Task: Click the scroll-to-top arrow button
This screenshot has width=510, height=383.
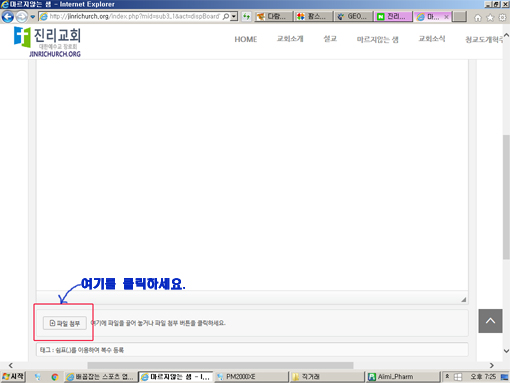Action: (x=490, y=321)
